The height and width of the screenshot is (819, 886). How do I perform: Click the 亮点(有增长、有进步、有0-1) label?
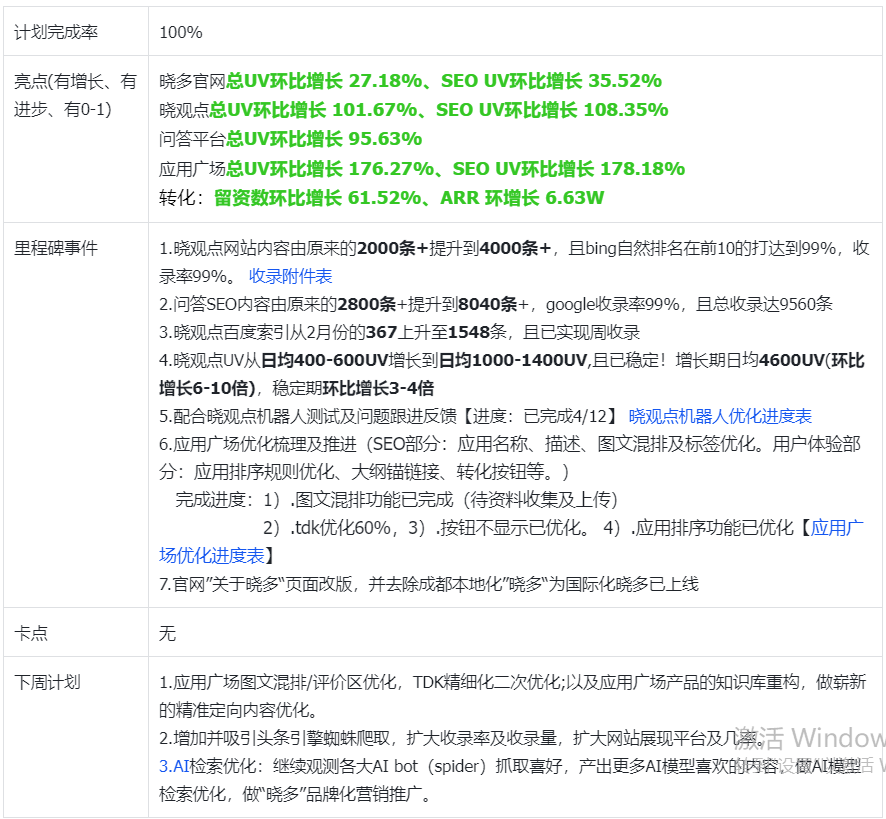[76, 95]
